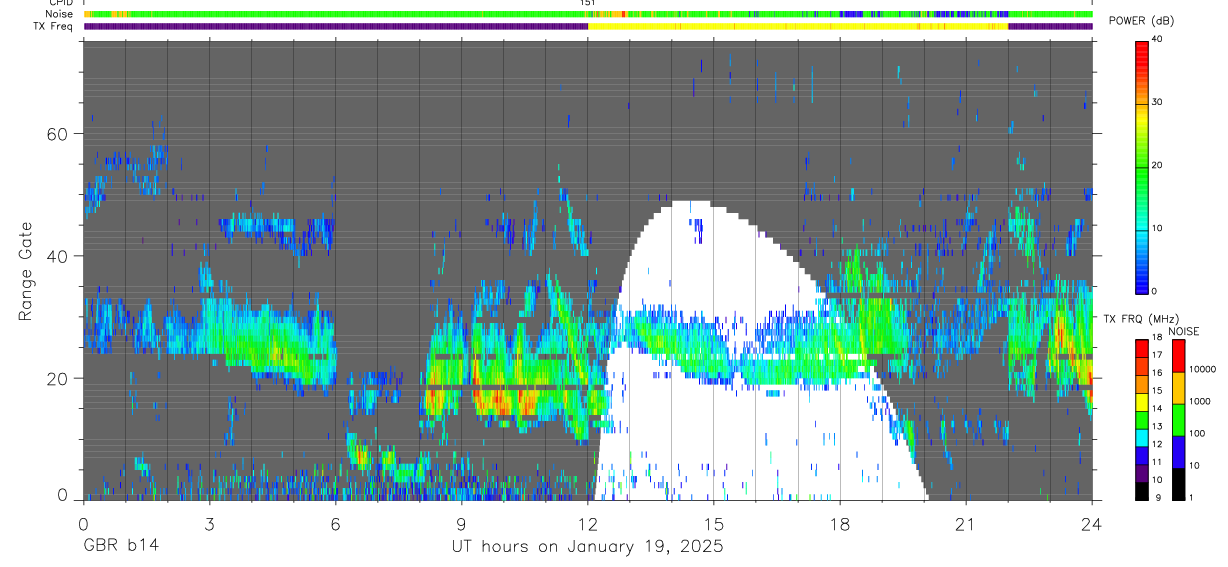
Task: Click the x-axis tick label '21'
Action: (965, 523)
